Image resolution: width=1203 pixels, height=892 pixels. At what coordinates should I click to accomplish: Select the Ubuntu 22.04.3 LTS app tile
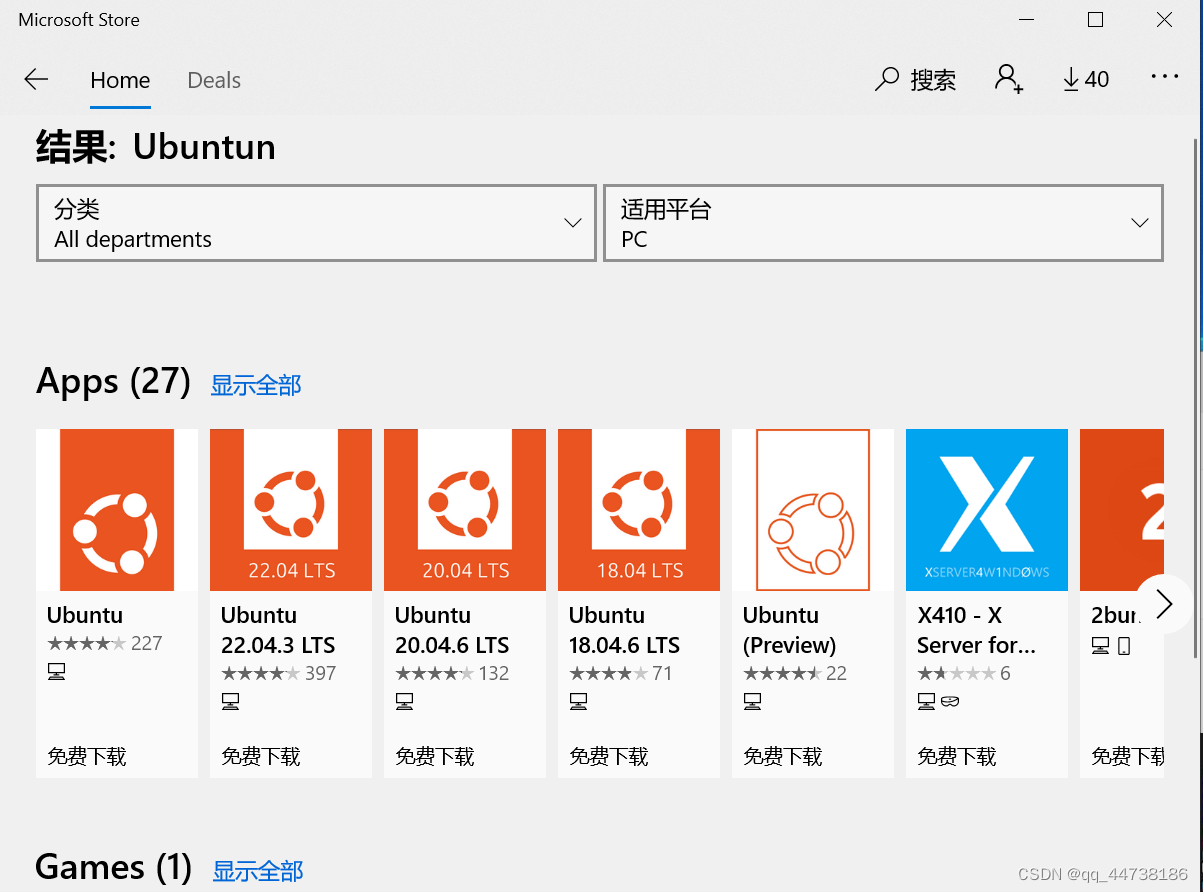tap(290, 510)
